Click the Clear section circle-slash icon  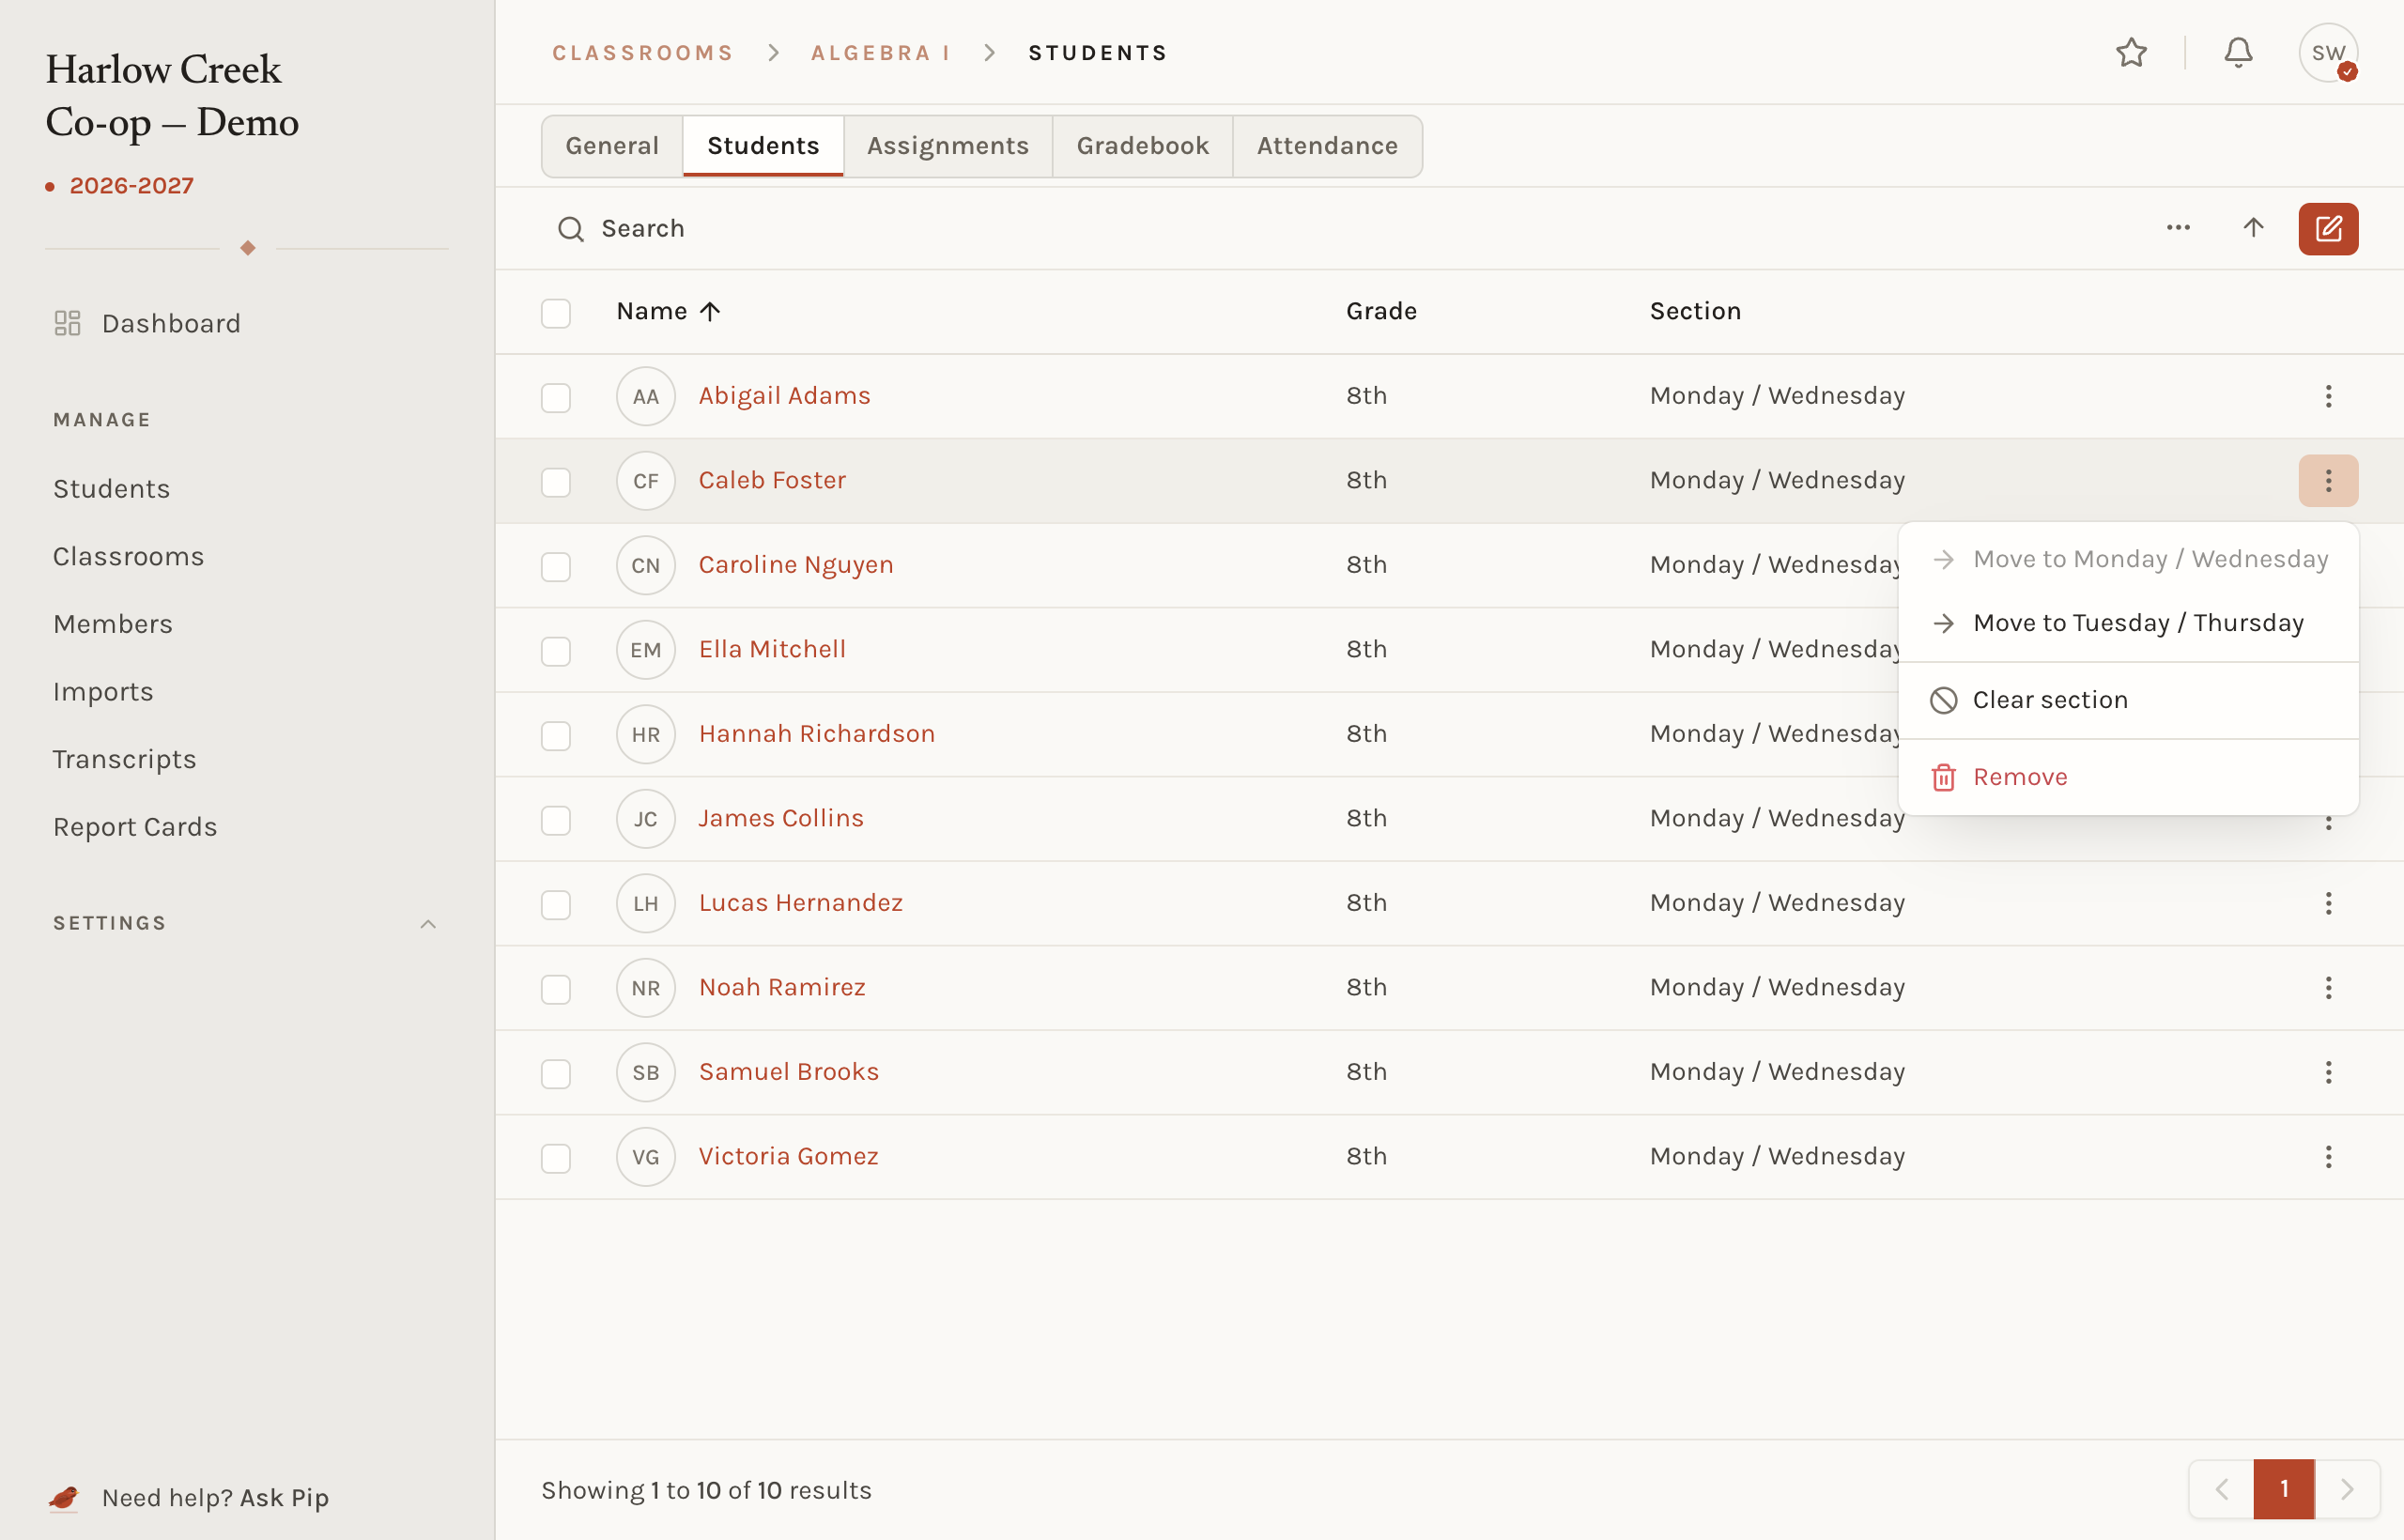coord(1943,700)
